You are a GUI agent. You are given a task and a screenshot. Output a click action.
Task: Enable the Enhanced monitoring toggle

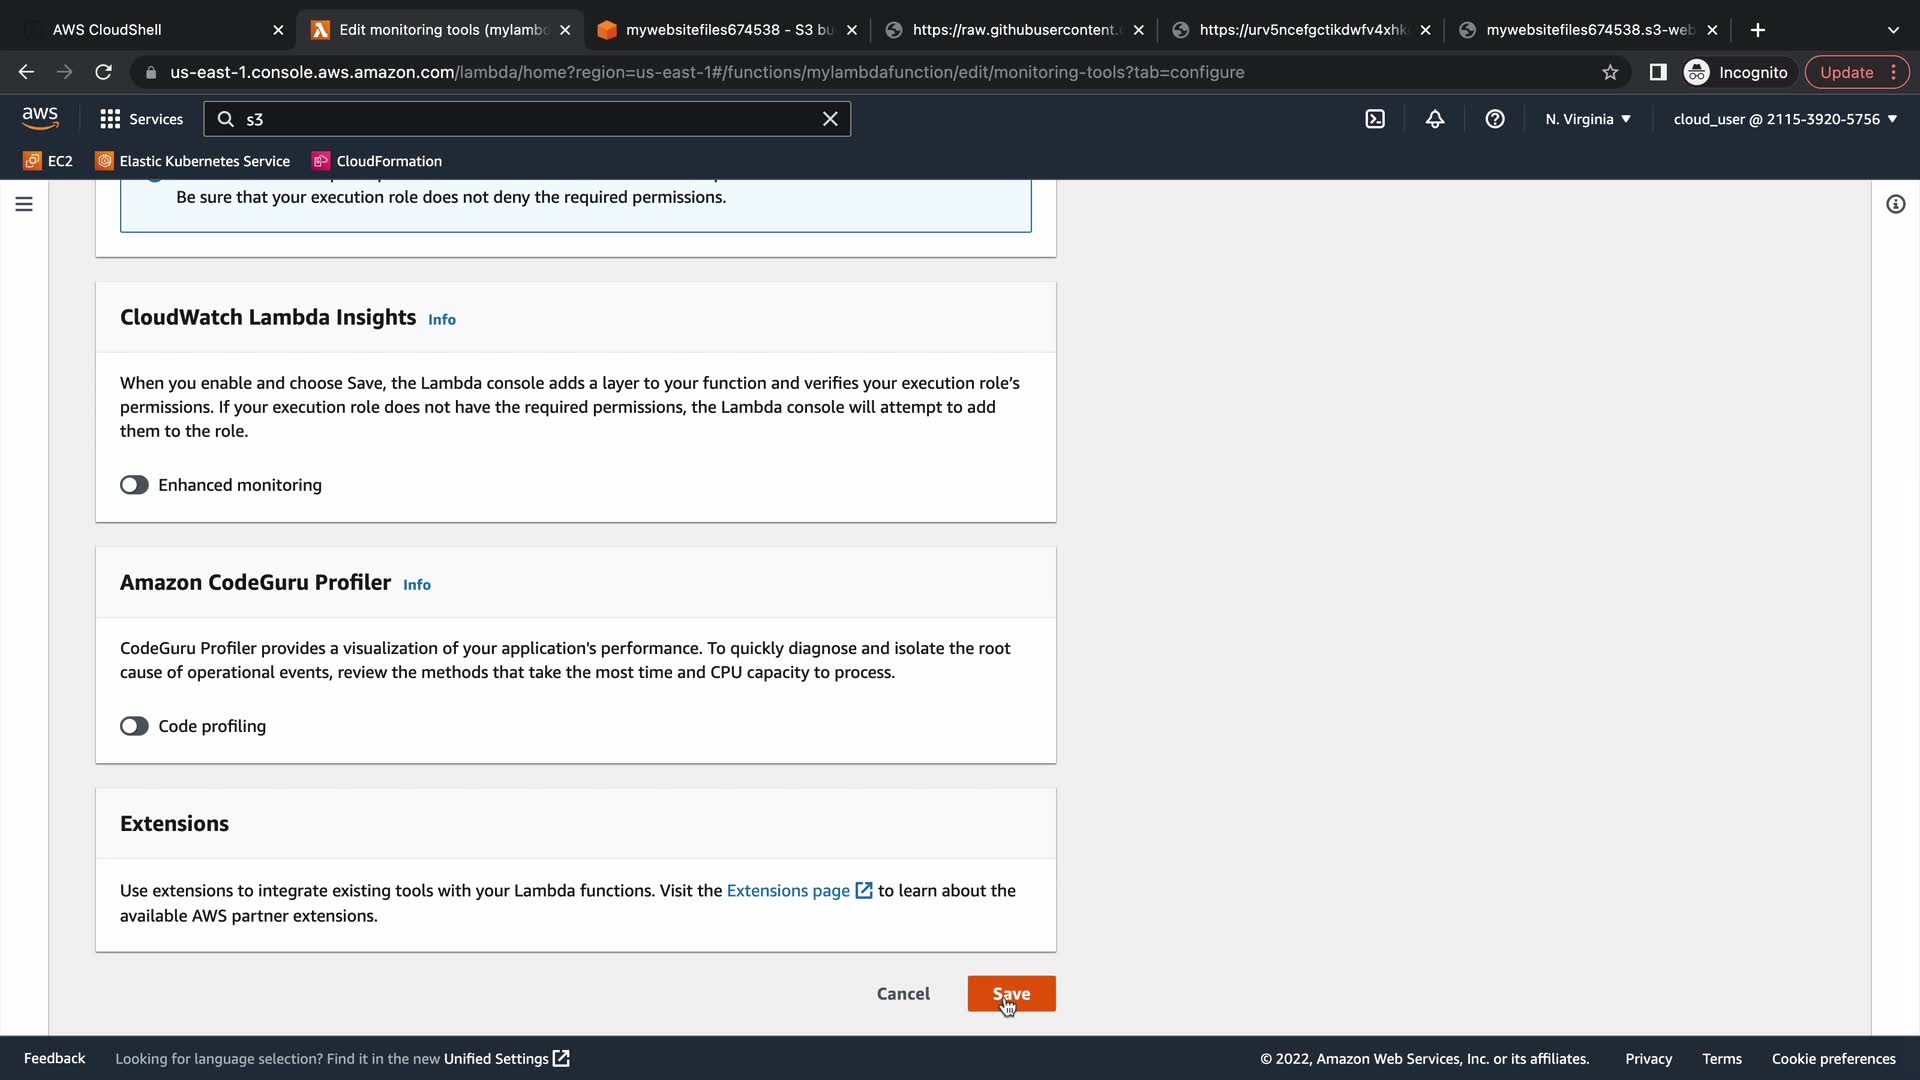134,485
